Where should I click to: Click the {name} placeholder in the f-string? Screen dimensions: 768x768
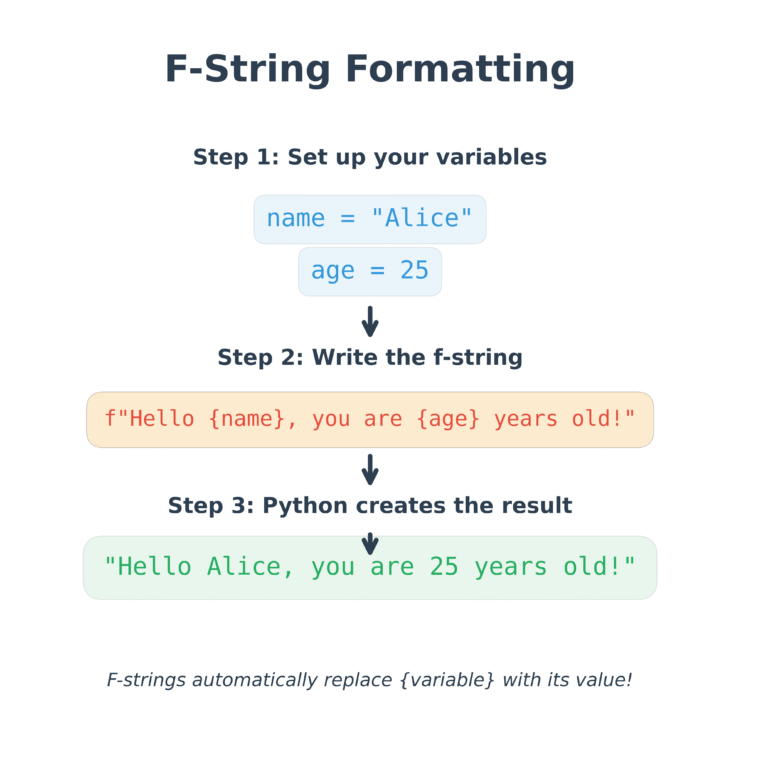(x=247, y=419)
